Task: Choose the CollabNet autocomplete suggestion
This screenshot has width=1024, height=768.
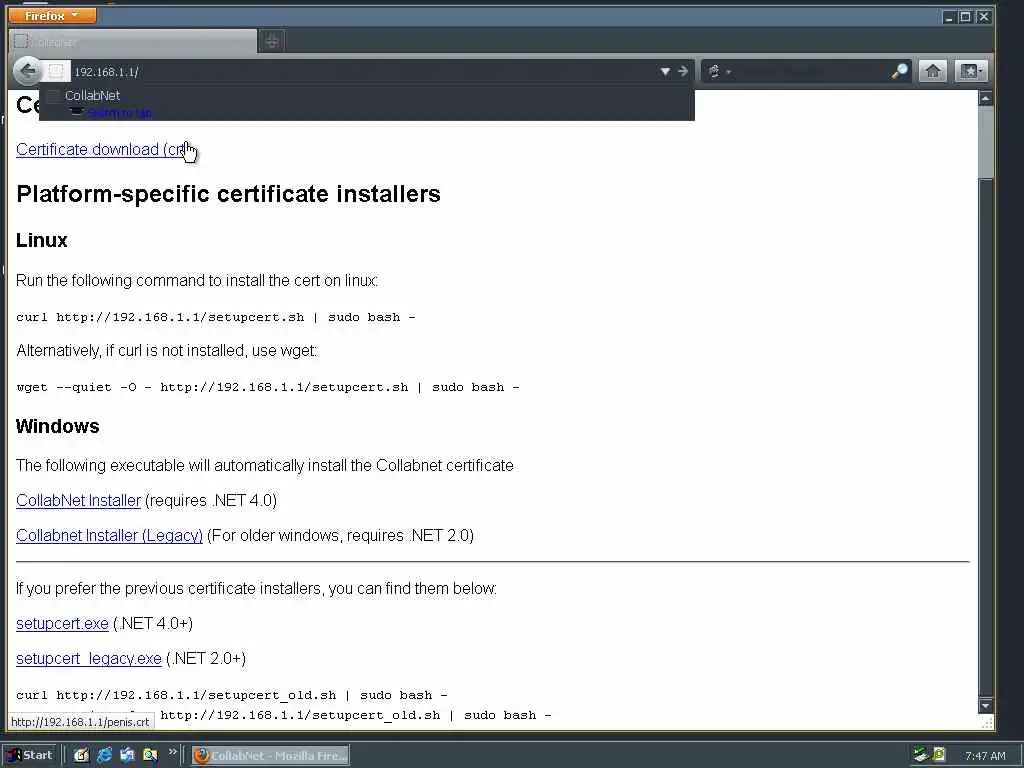Action: pyautogui.click(x=366, y=103)
